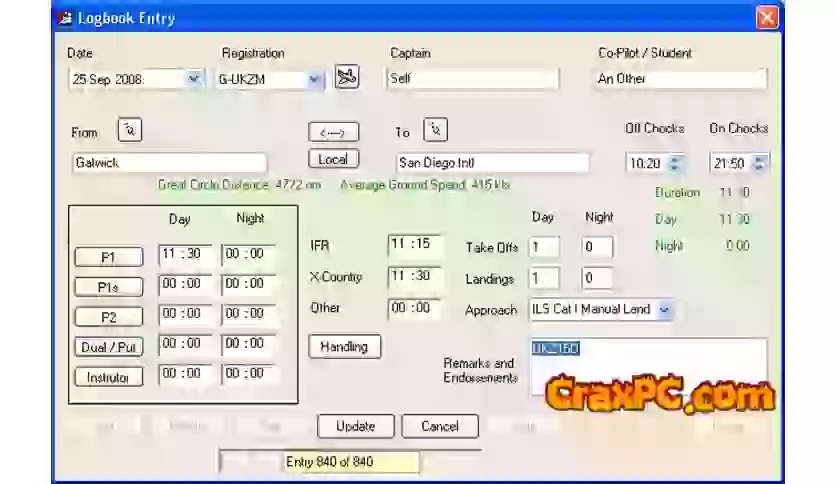Click the Co-Pilot / Student field
The height and width of the screenshot is (484, 836).
[x=681, y=78]
